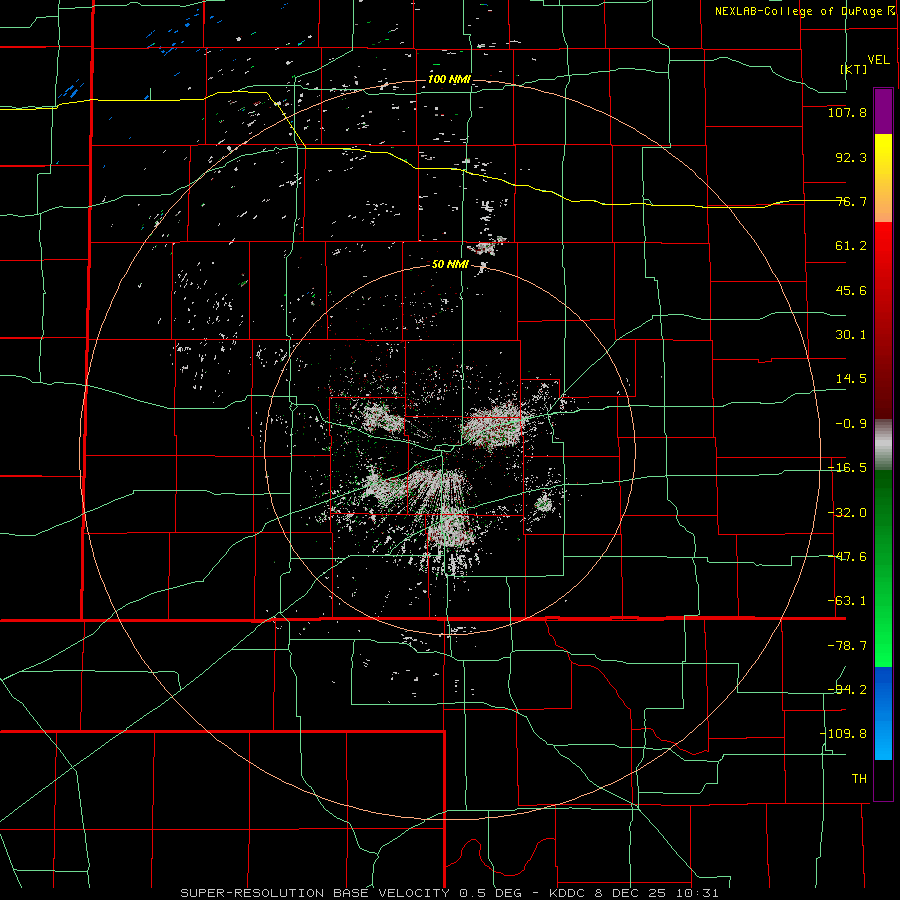Click the [KT] units label
Viewport: 900px width, 900px height.
pos(854,69)
